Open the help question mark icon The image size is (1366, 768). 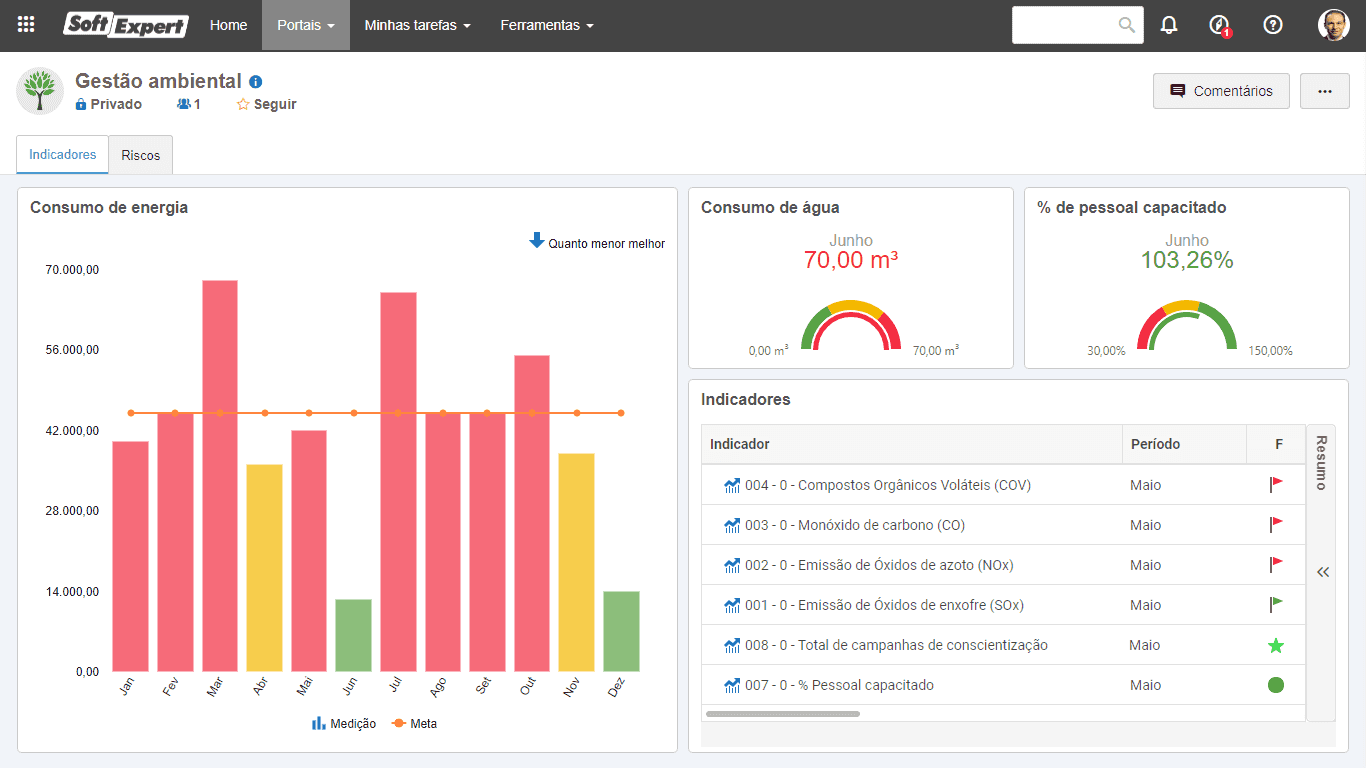pos(1273,25)
